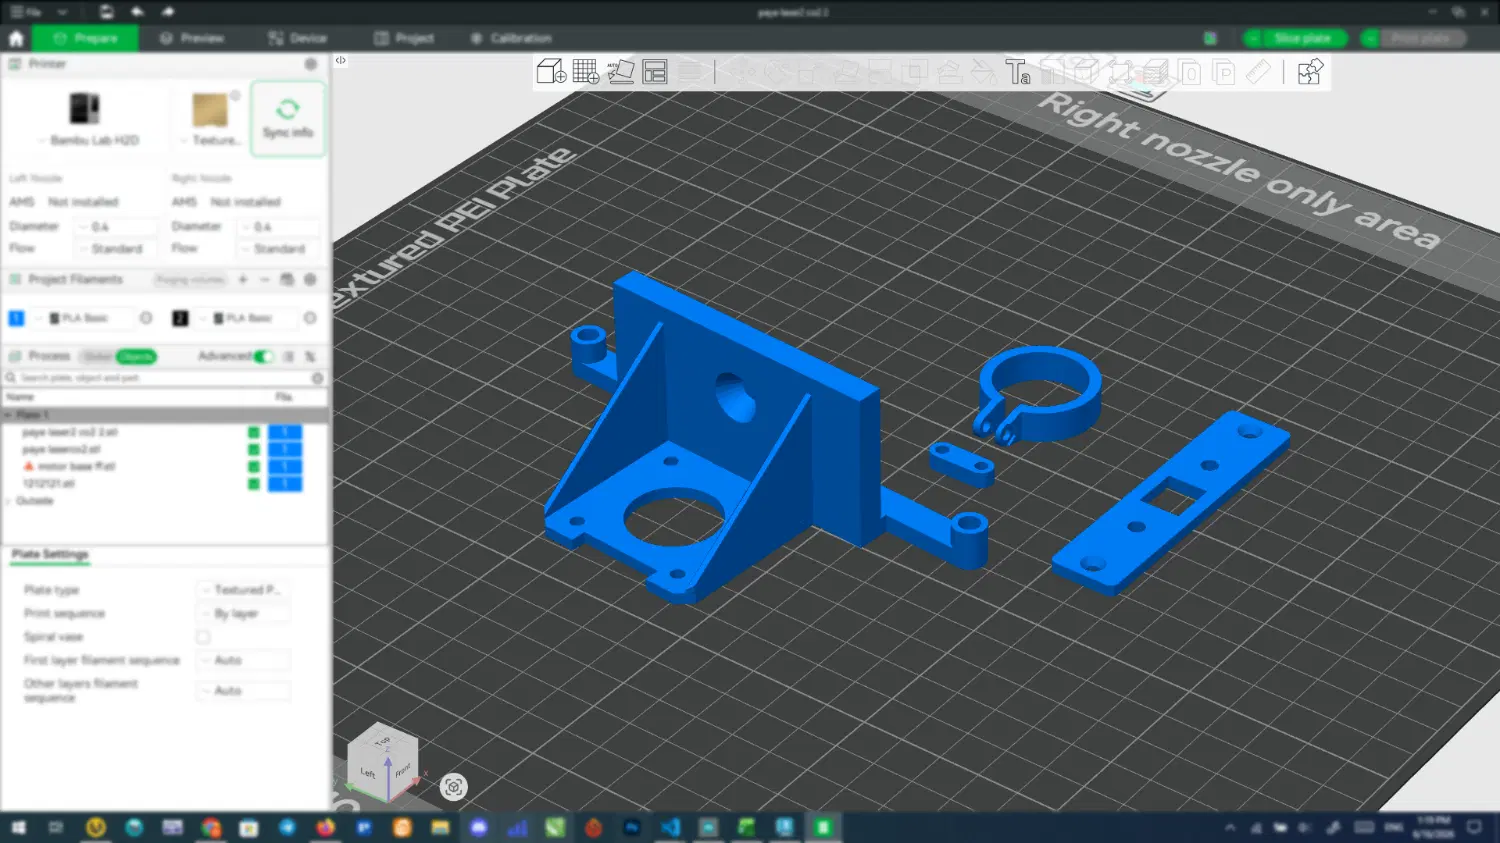Open the Plate type dropdown

pyautogui.click(x=244, y=590)
